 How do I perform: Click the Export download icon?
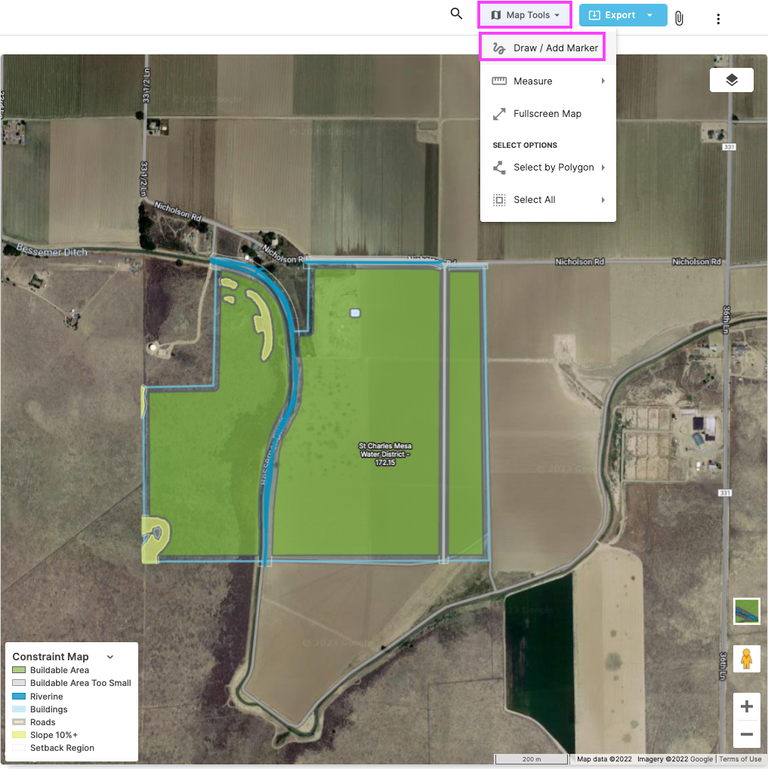tap(594, 15)
